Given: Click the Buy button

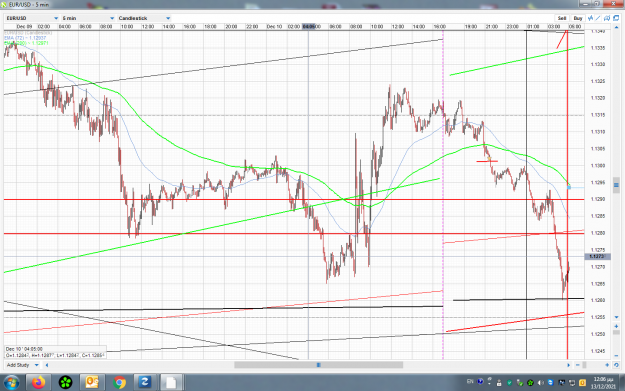Looking at the screenshot, I should (578, 18).
